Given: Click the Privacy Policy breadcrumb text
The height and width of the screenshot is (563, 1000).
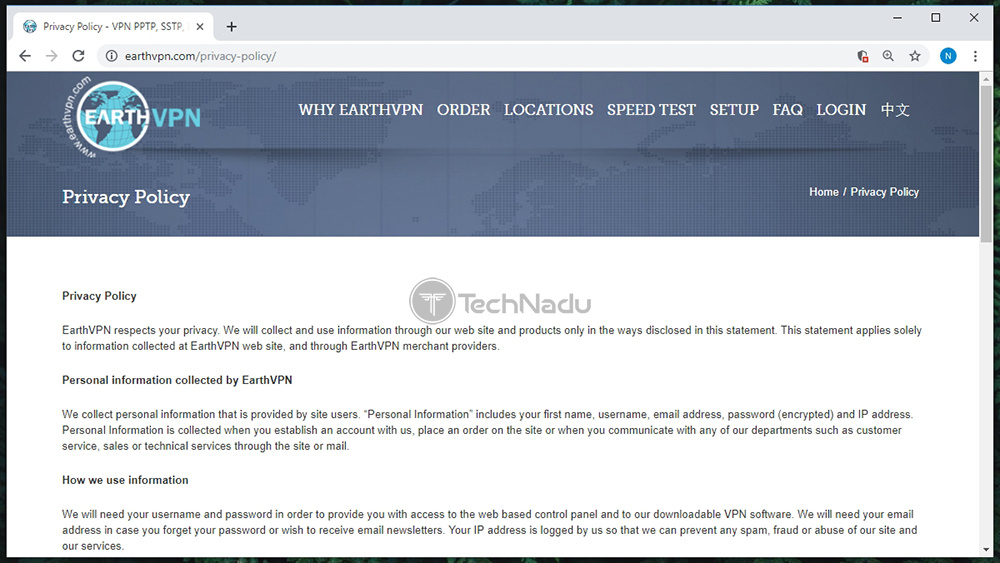Looking at the screenshot, I should (x=885, y=192).
